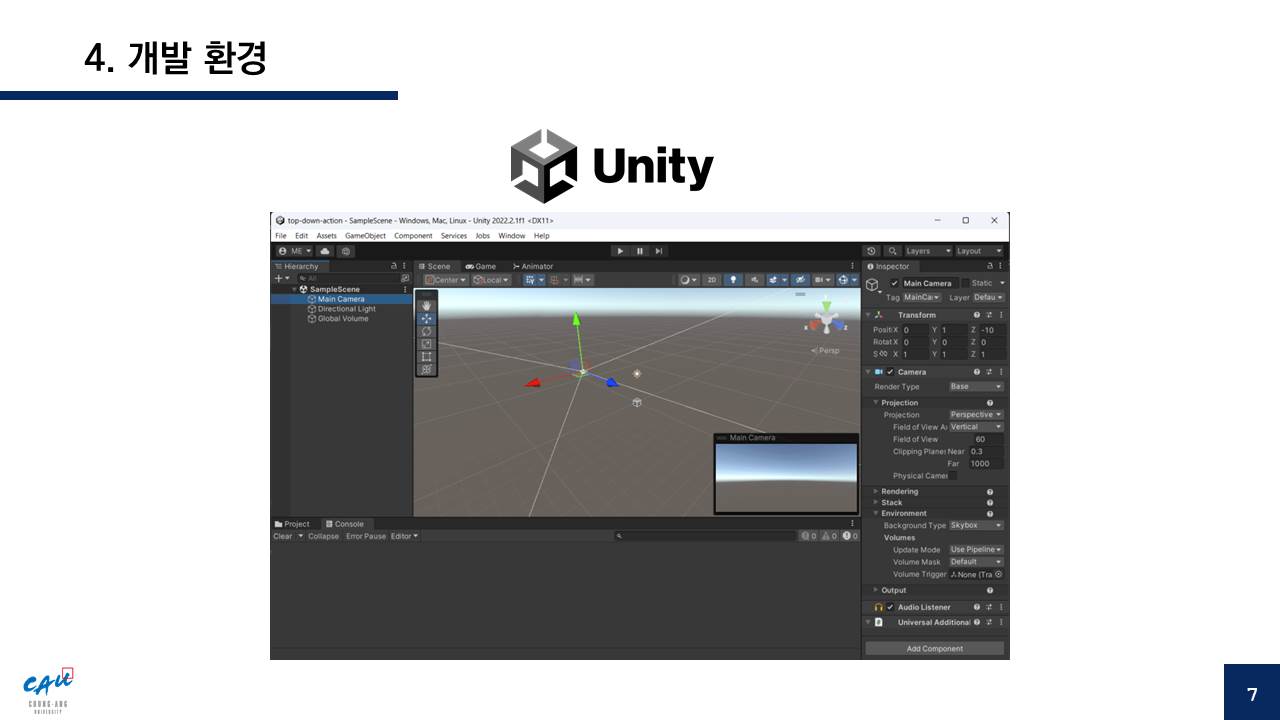
Task: Select the Rotate tool in Scene toolbar
Action: 427,331
